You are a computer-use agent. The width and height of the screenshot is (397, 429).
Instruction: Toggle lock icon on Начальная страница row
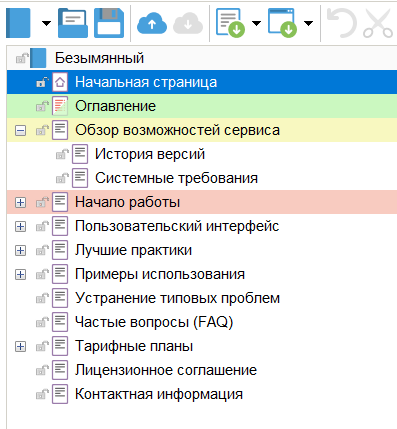pos(42,82)
